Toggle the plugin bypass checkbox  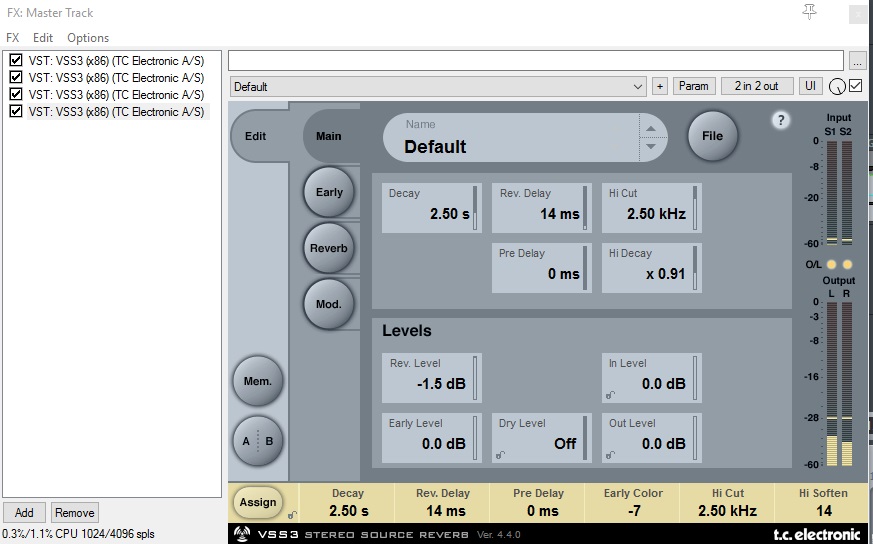click(x=856, y=86)
